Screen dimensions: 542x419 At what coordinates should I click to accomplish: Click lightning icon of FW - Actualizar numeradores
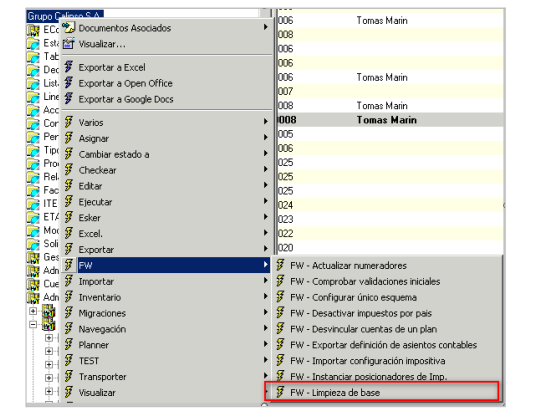(x=280, y=266)
